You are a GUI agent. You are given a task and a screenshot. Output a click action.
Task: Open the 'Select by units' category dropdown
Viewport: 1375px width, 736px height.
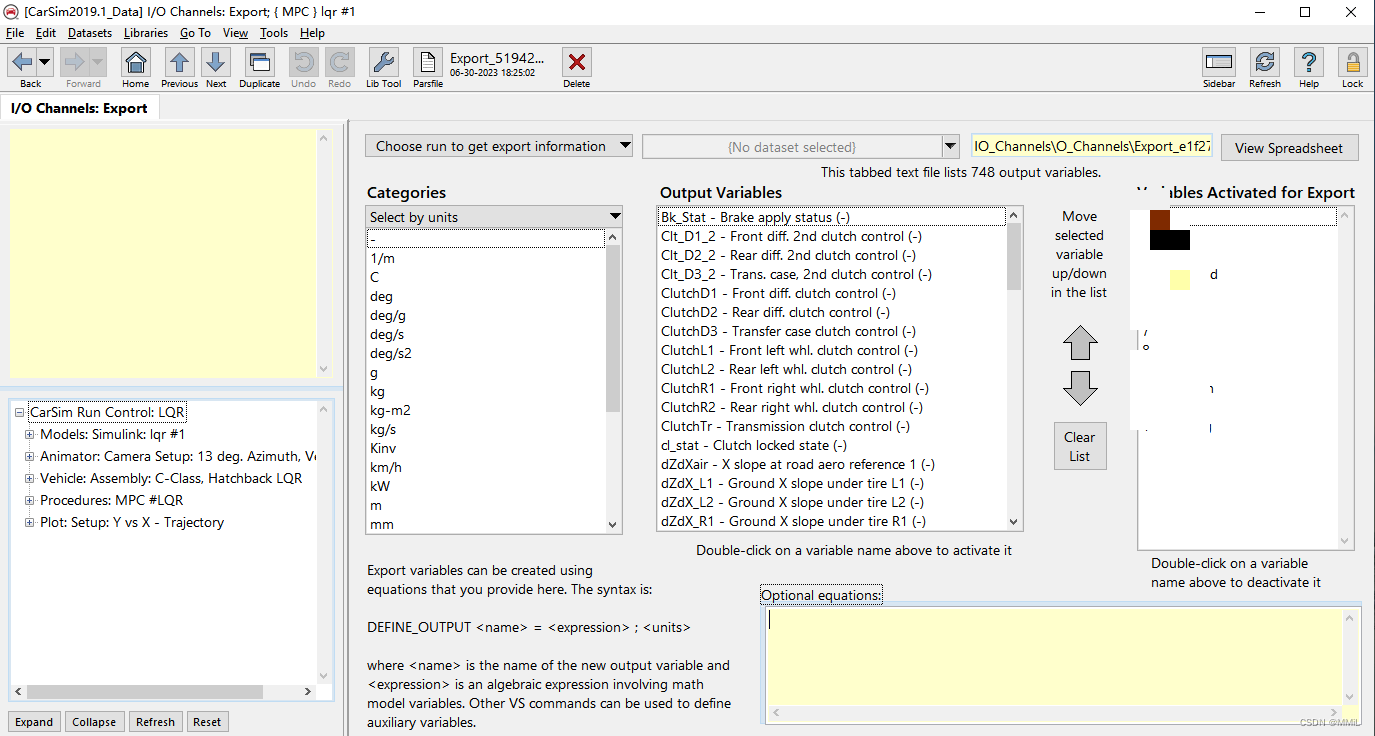tap(494, 217)
